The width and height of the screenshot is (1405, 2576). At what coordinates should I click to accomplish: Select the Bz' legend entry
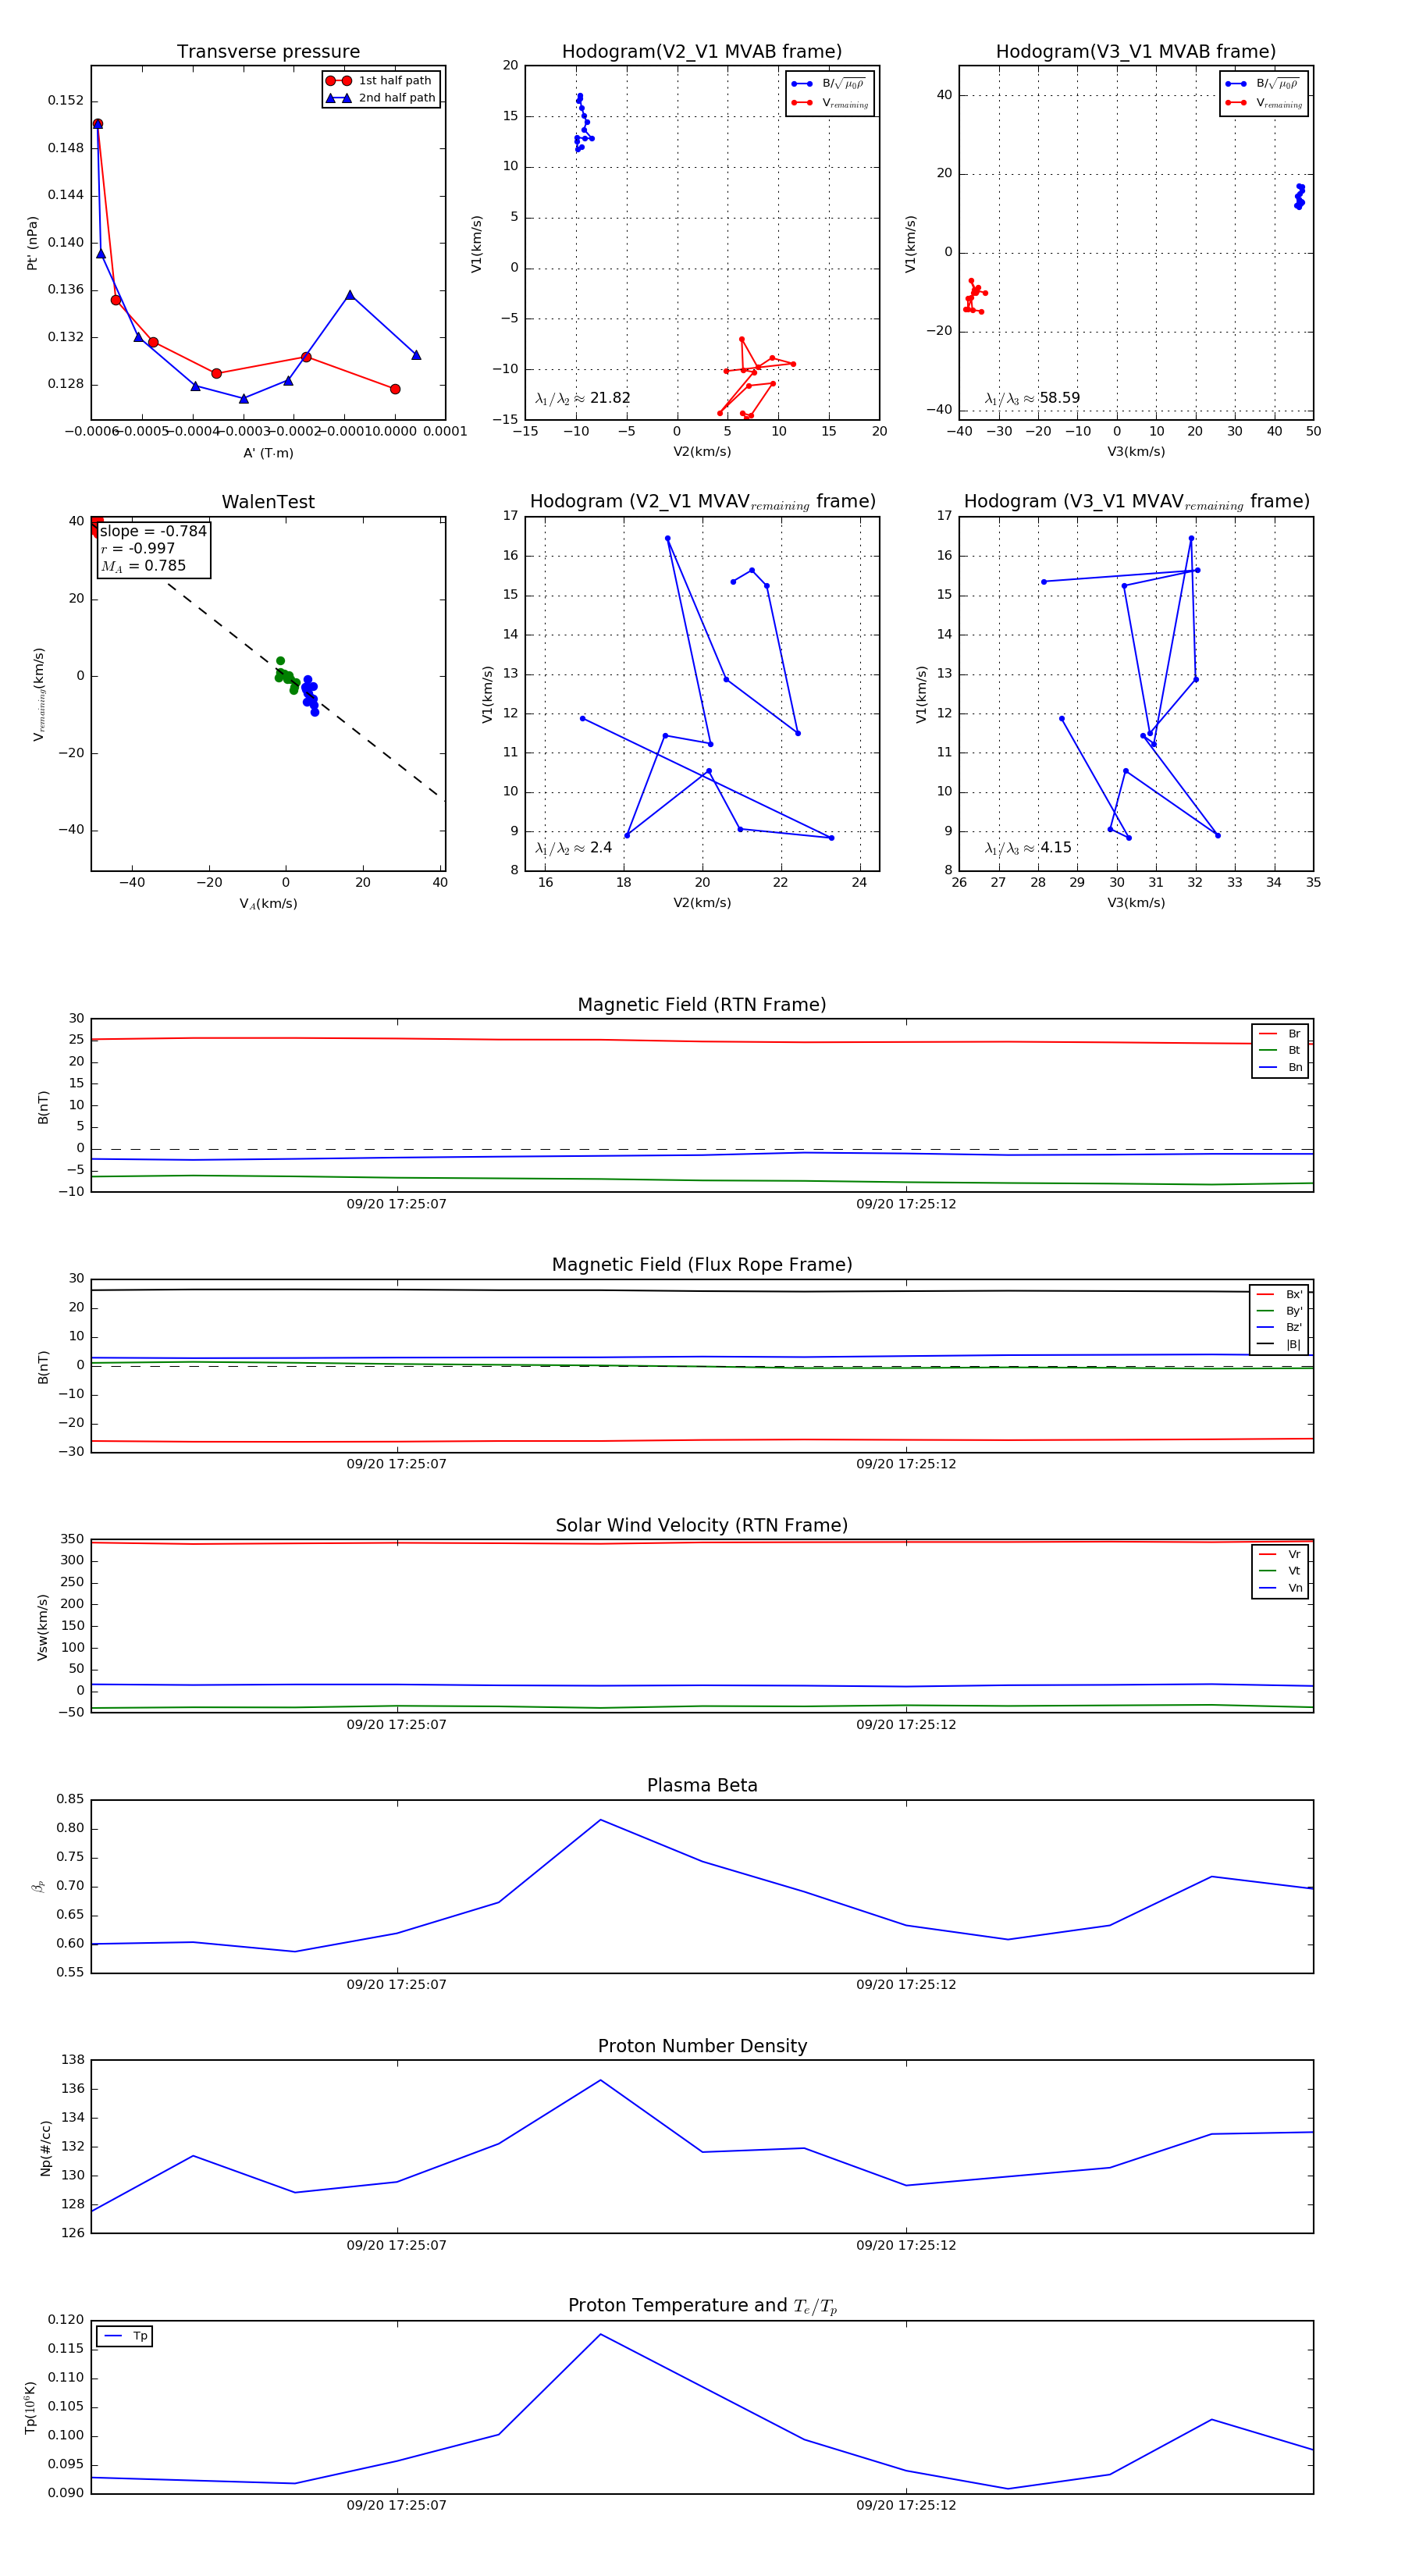(1279, 1328)
